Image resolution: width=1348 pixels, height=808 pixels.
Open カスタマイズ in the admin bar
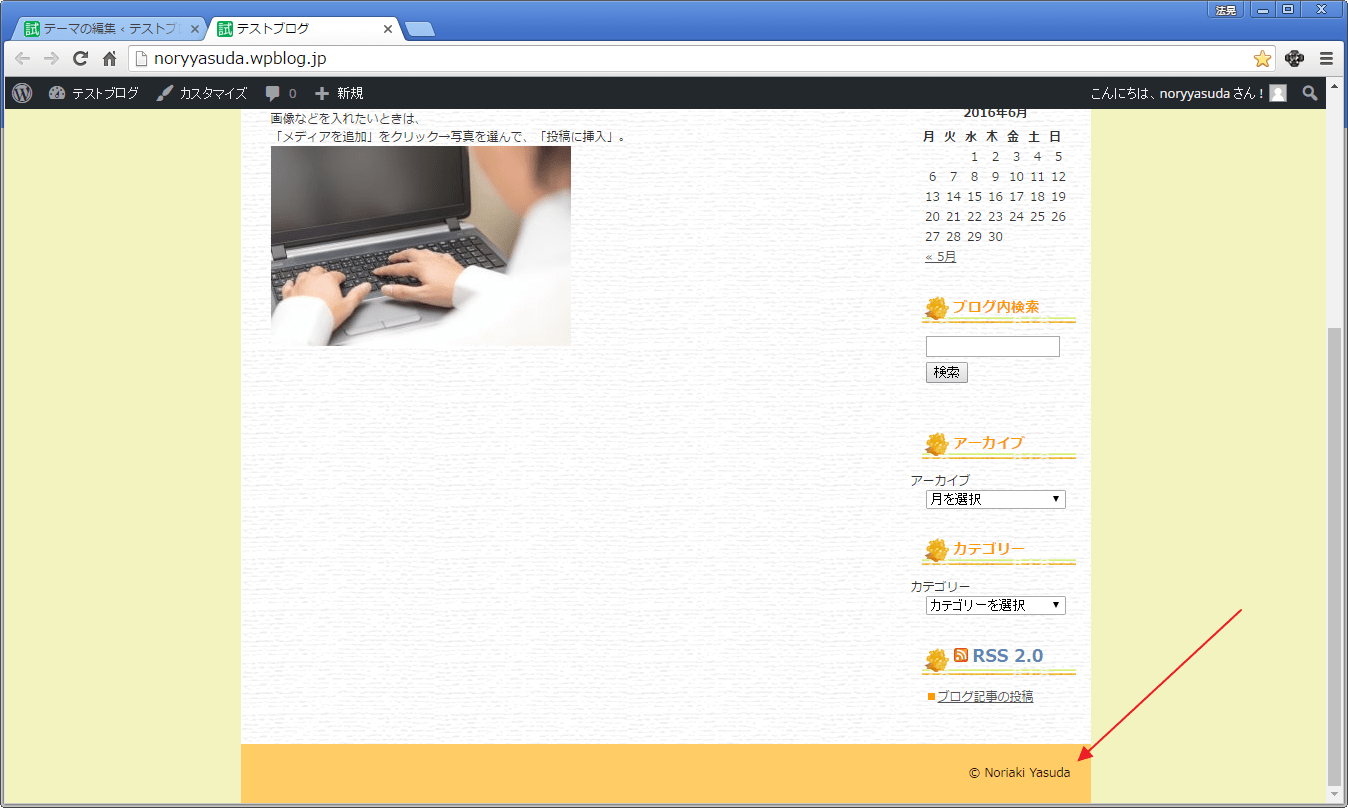point(202,93)
